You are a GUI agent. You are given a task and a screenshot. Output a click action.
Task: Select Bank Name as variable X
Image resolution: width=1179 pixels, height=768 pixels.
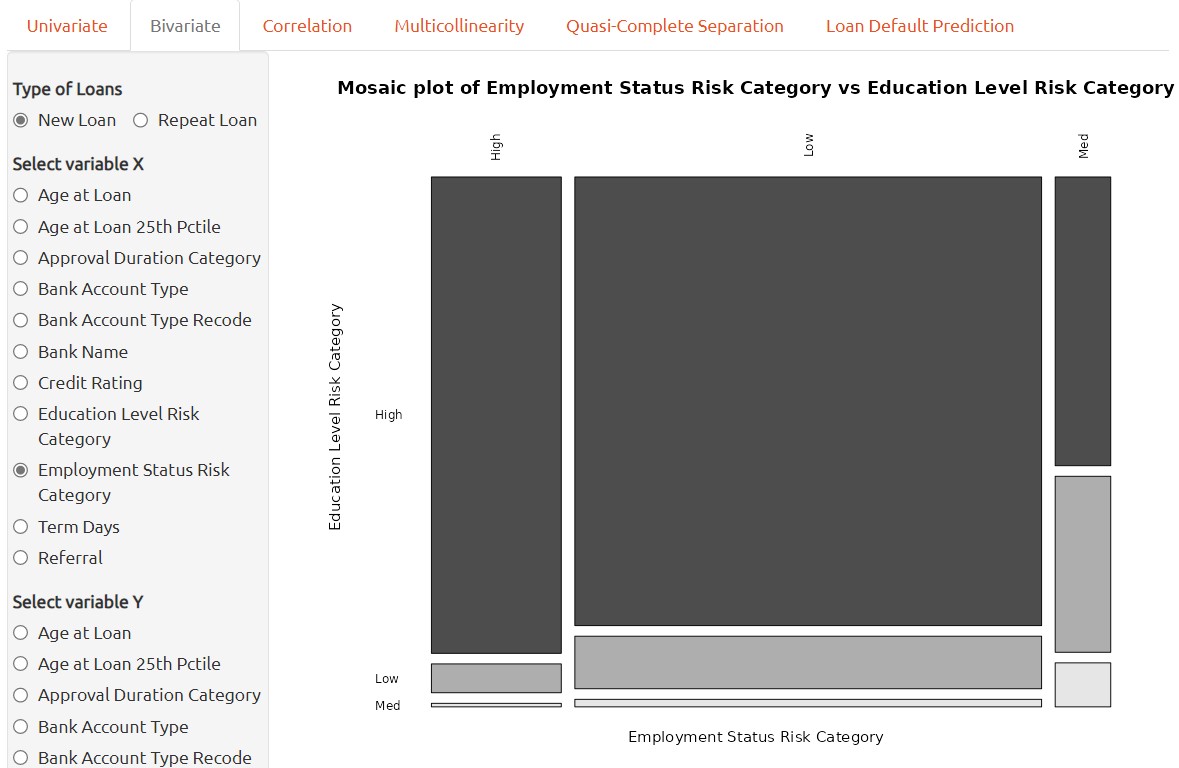click(x=21, y=352)
